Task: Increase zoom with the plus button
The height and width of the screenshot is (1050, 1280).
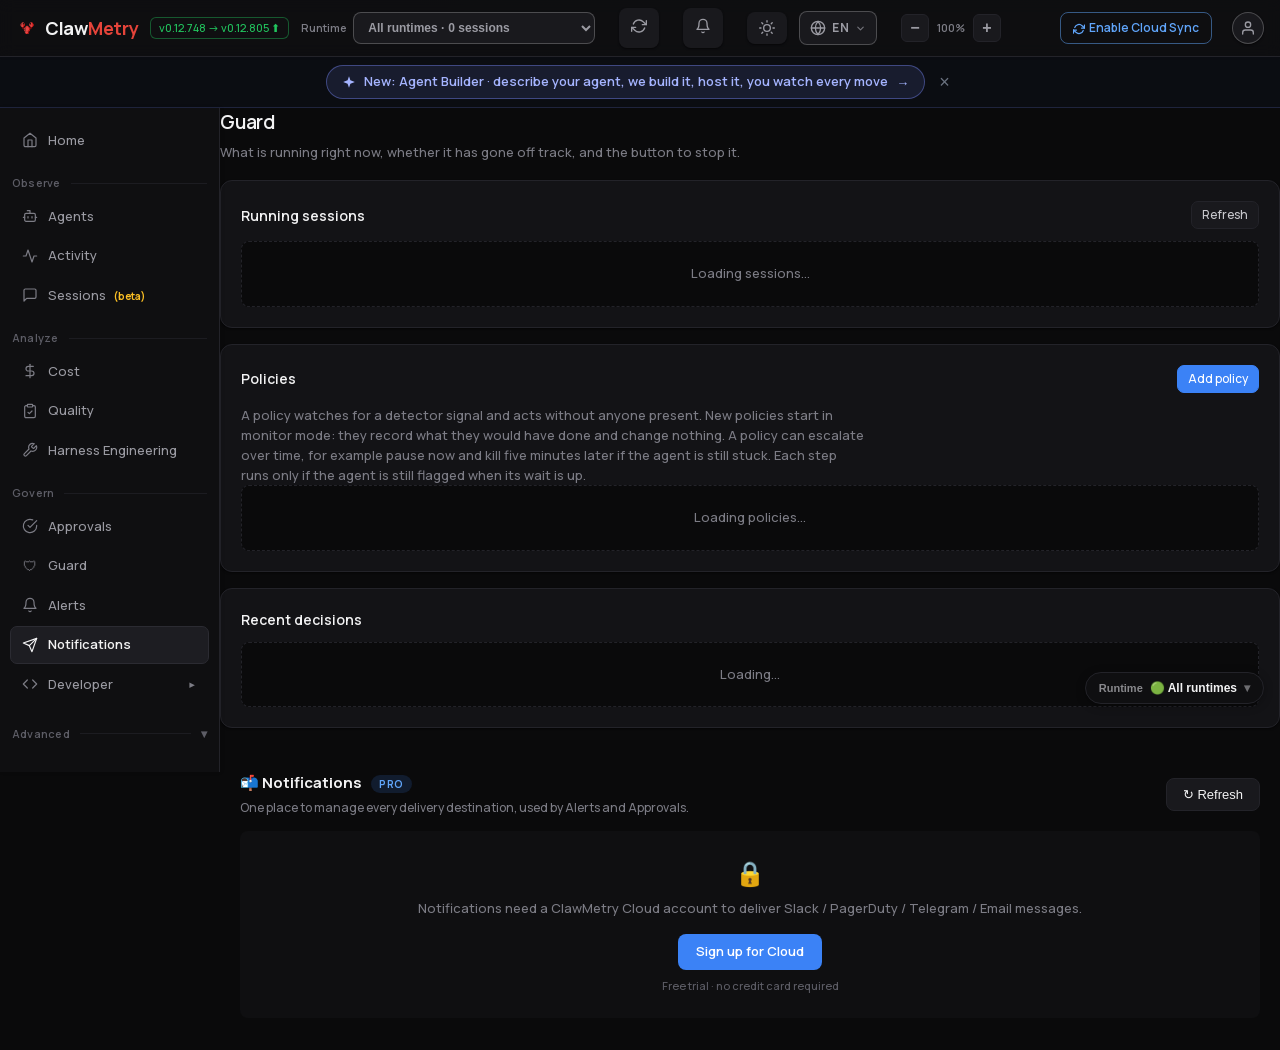Action: pos(987,28)
